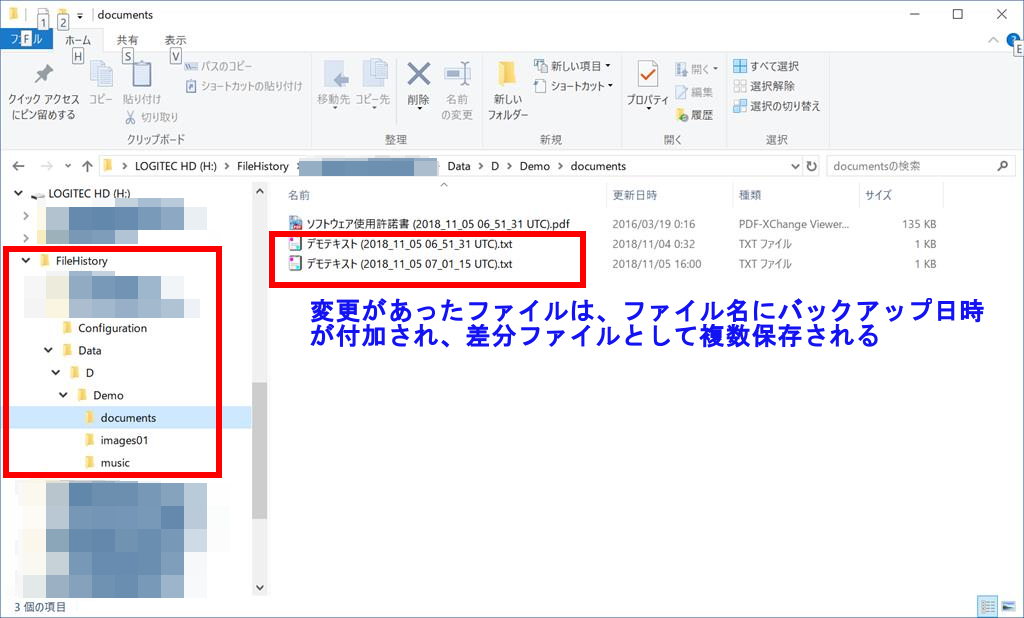This screenshot has width=1024, height=618.
Task: Click the Up directory arrow icon
Action: click(88, 166)
